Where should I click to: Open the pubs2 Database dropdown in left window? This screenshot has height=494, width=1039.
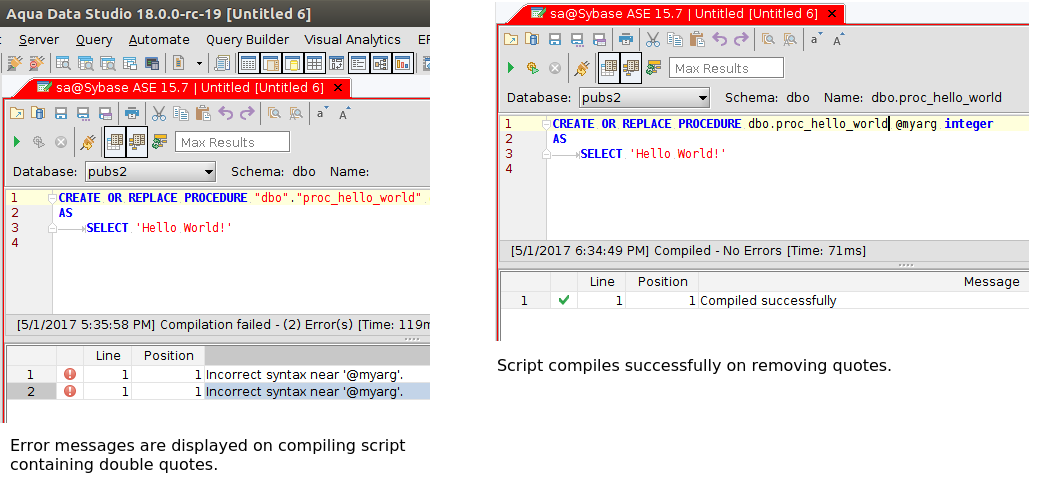(150, 172)
